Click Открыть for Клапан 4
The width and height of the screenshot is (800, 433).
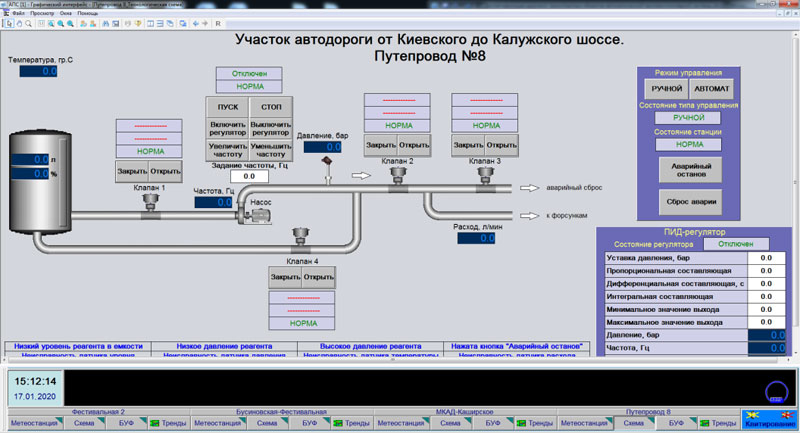click(318, 277)
